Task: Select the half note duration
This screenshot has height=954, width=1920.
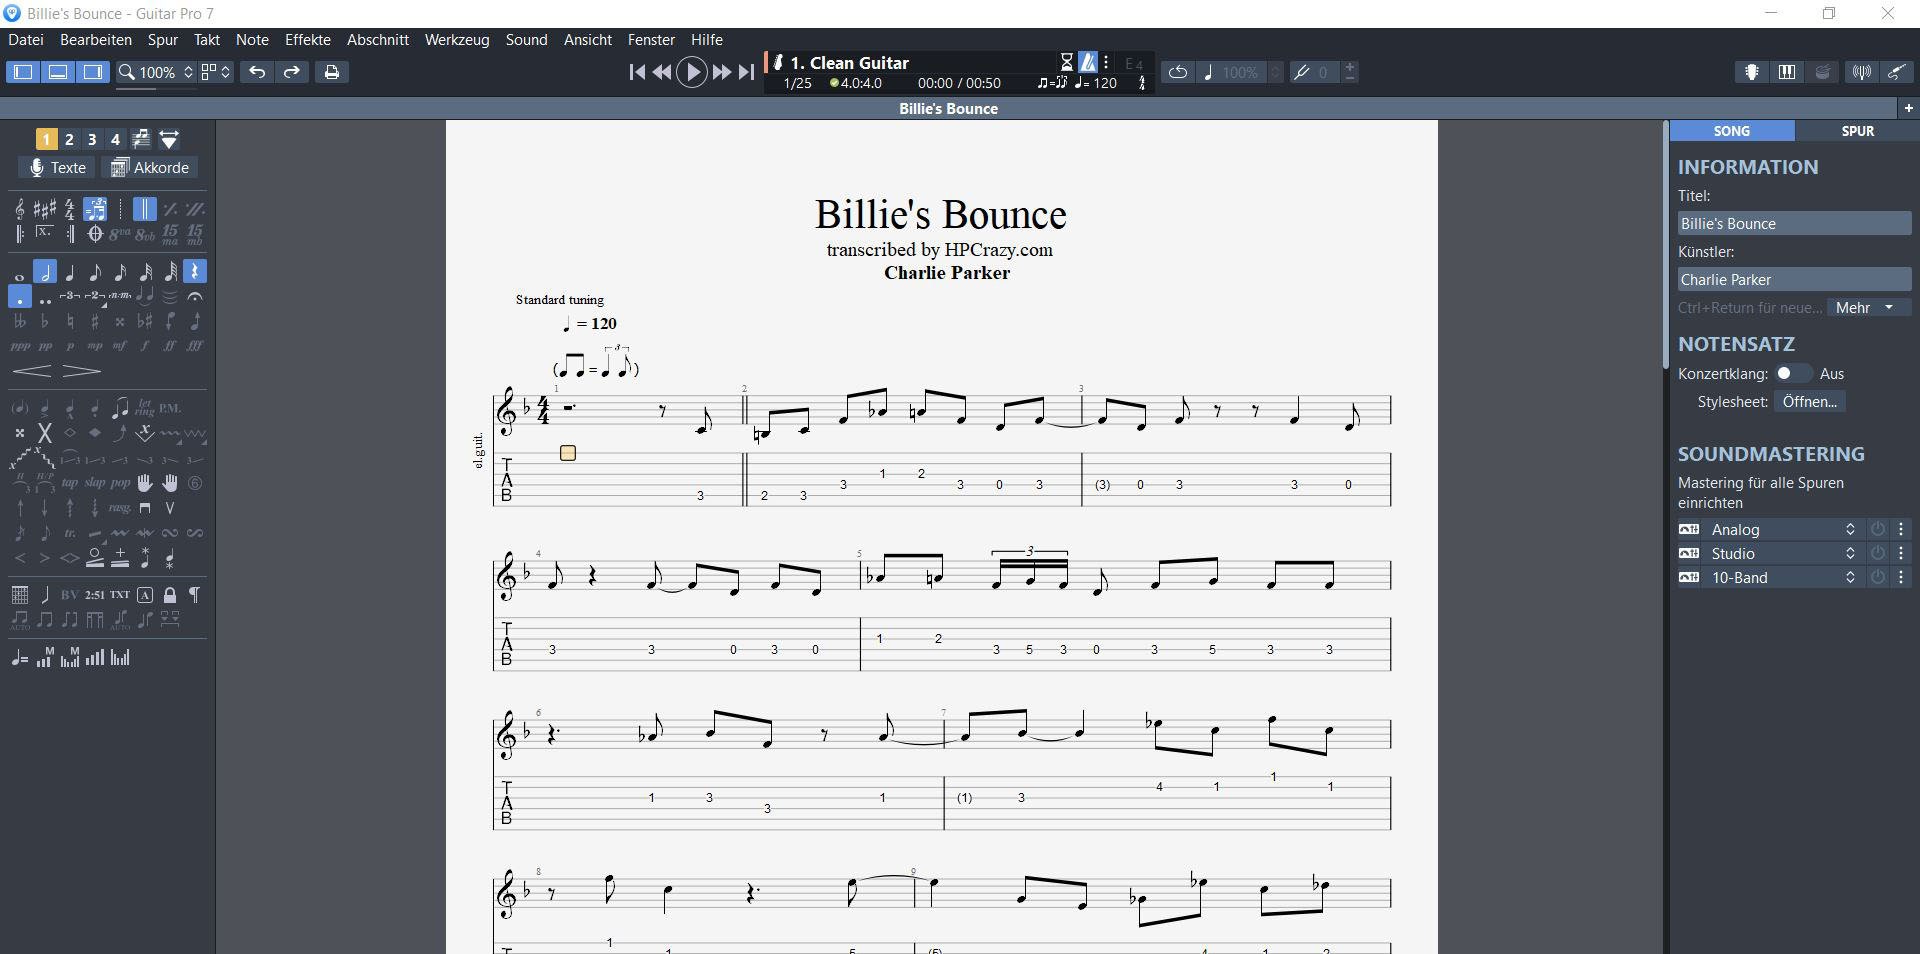Action: [45, 272]
